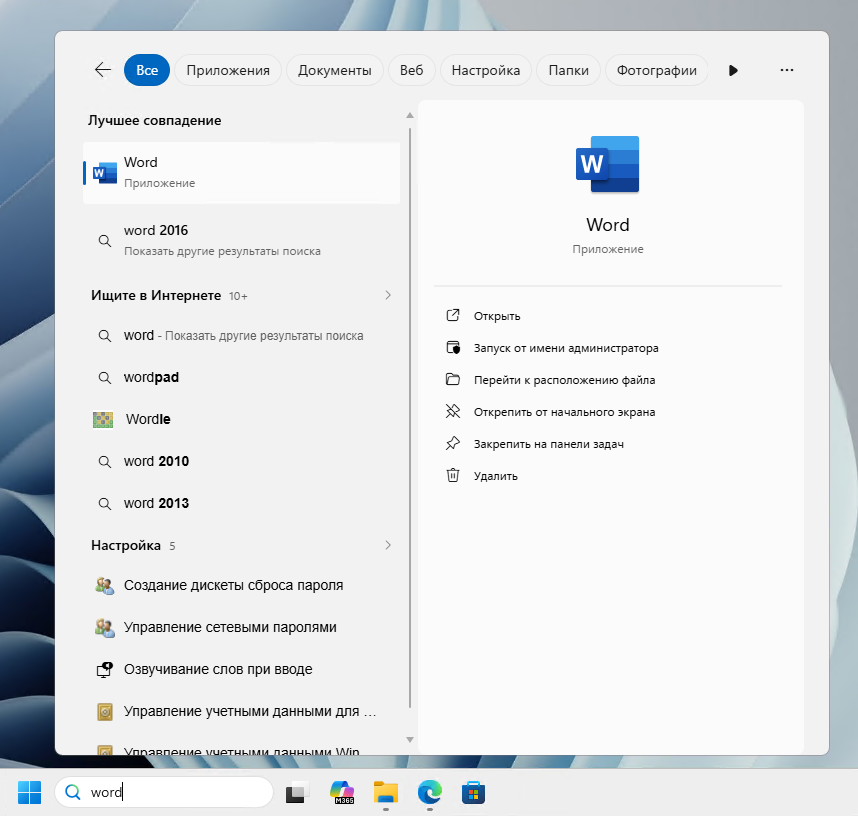Click the safe icon beside credential manager result
The image size is (858, 816).
tap(105, 711)
